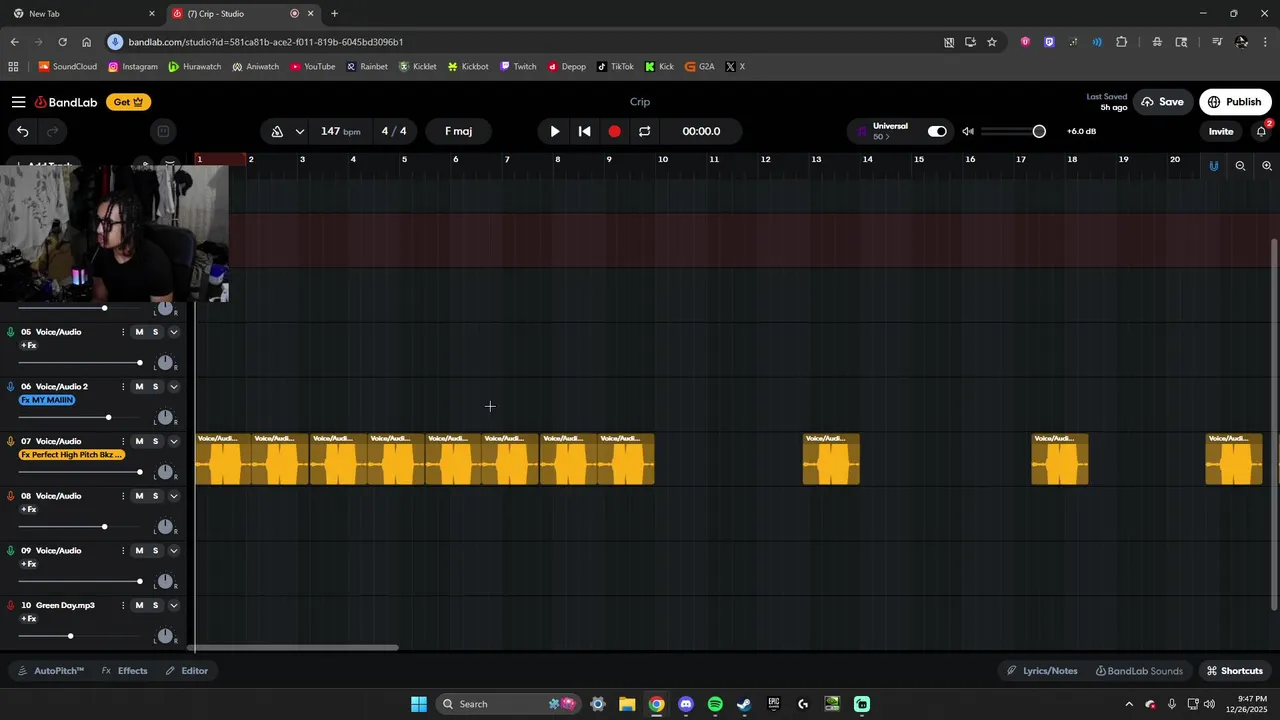Click bar 9 on the timeline ruler
Screen dimensions: 1280x720
609,160
